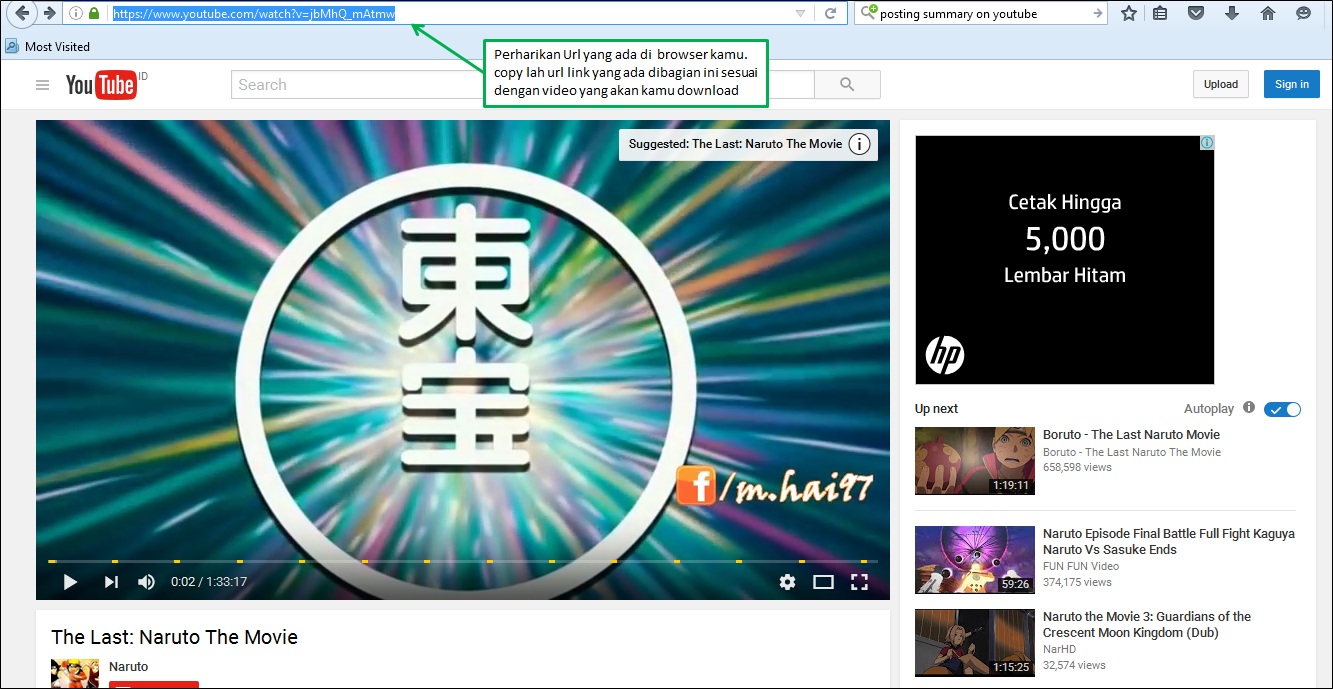1333x689 pixels.
Task: Click the Sign in button
Action: 1291,84
